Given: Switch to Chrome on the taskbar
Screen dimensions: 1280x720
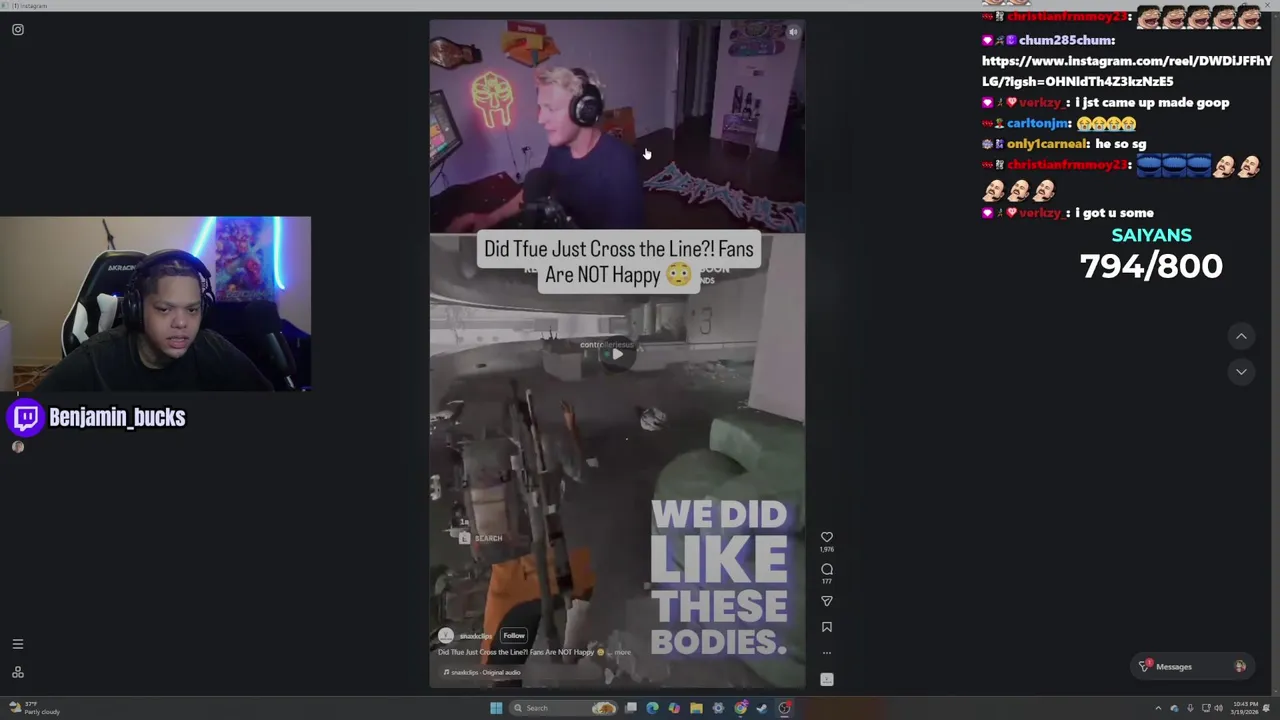Looking at the screenshot, I should [x=740, y=708].
